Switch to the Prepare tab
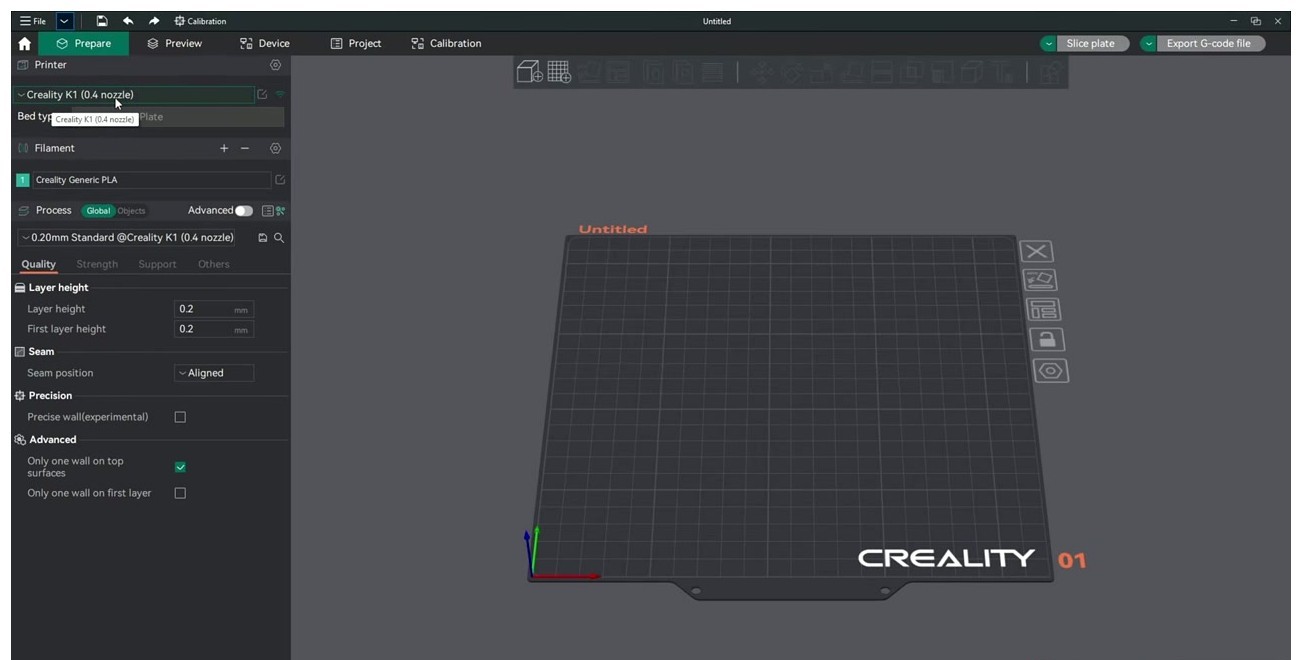 click(84, 44)
